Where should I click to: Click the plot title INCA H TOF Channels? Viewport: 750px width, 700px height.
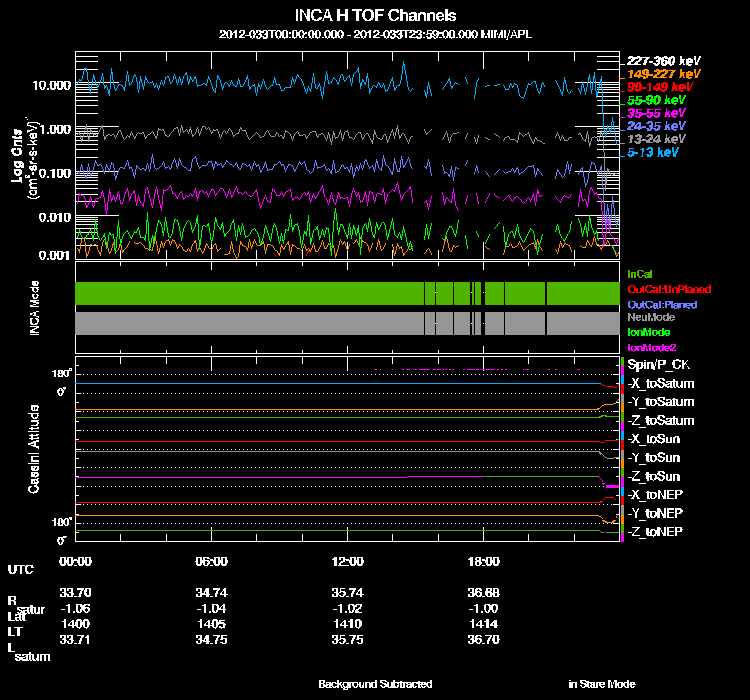point(375,16)
